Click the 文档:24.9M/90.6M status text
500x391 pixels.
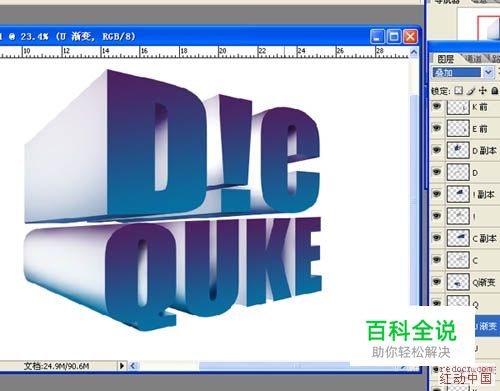pos(57,366)
